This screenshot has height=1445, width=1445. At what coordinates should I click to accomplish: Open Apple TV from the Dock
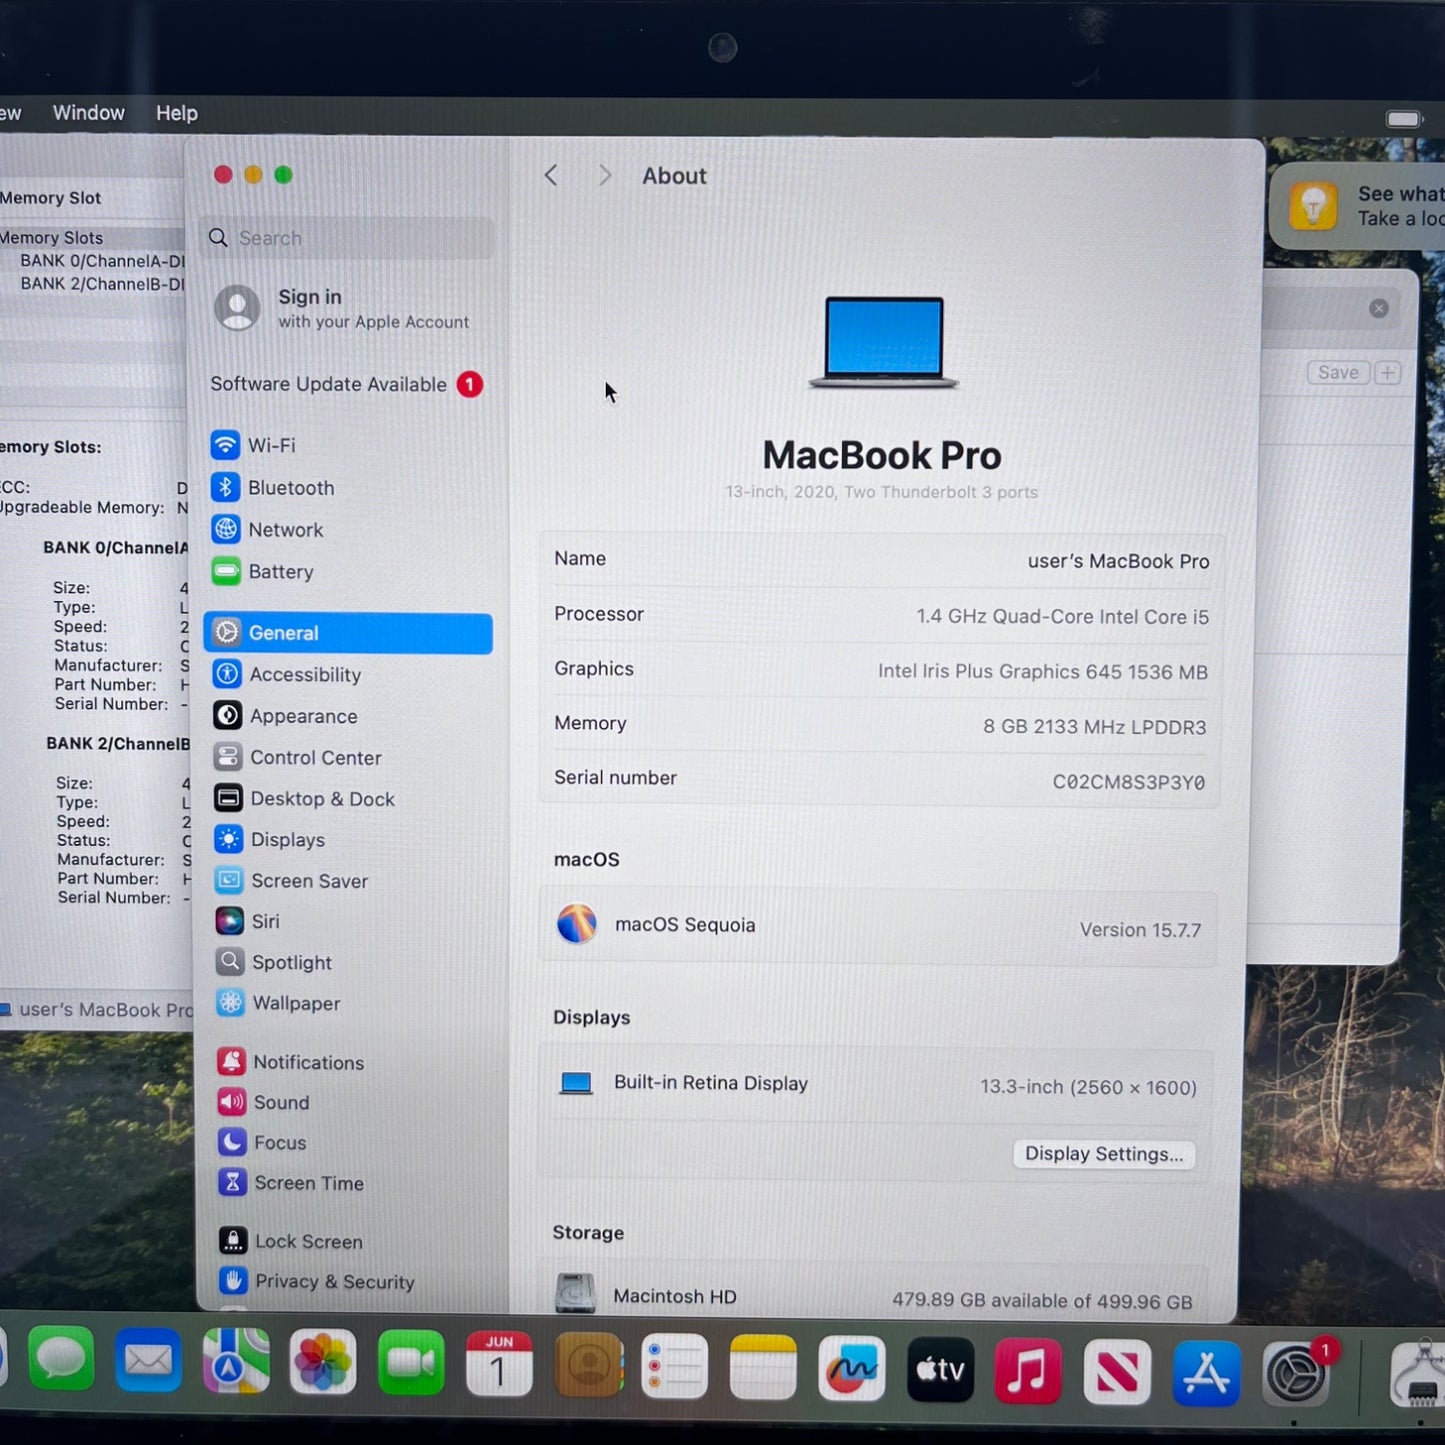[x=940, y=1370]
